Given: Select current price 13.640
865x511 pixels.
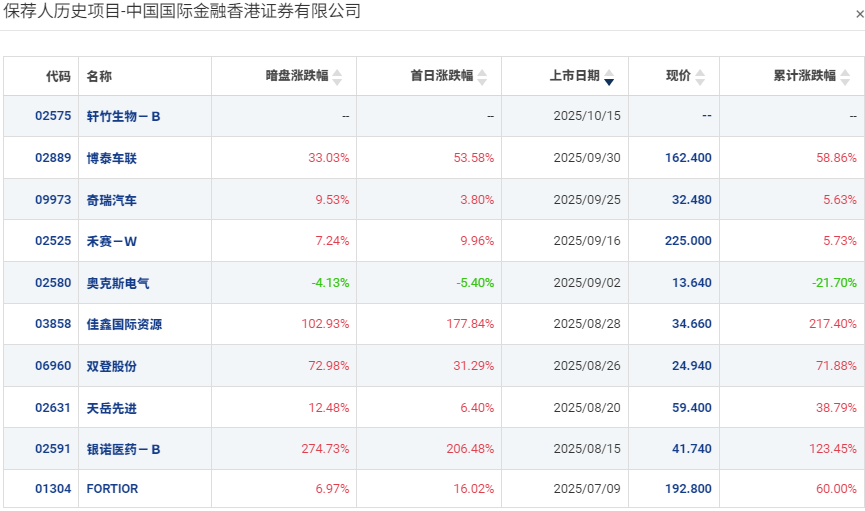Looking at the screenshot, I should pos(691,283).
